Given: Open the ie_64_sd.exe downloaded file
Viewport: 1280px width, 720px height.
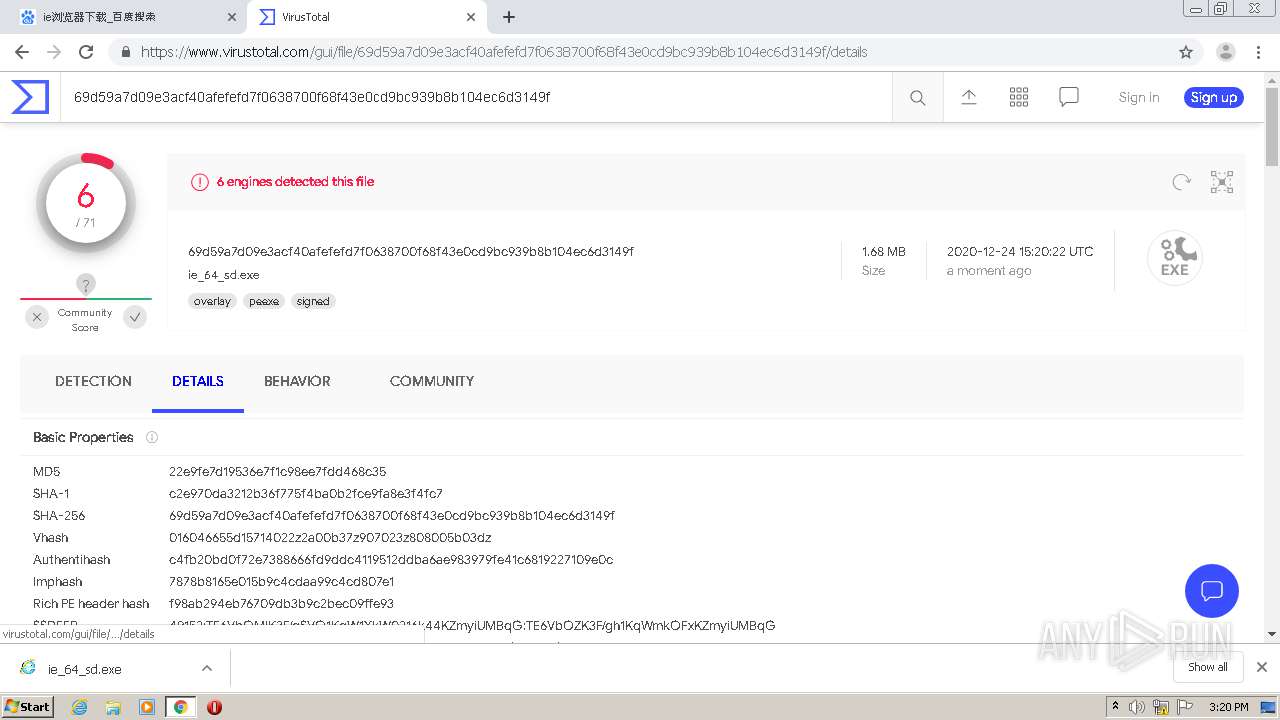Looking at the screenshot, I should coord(85,669).
